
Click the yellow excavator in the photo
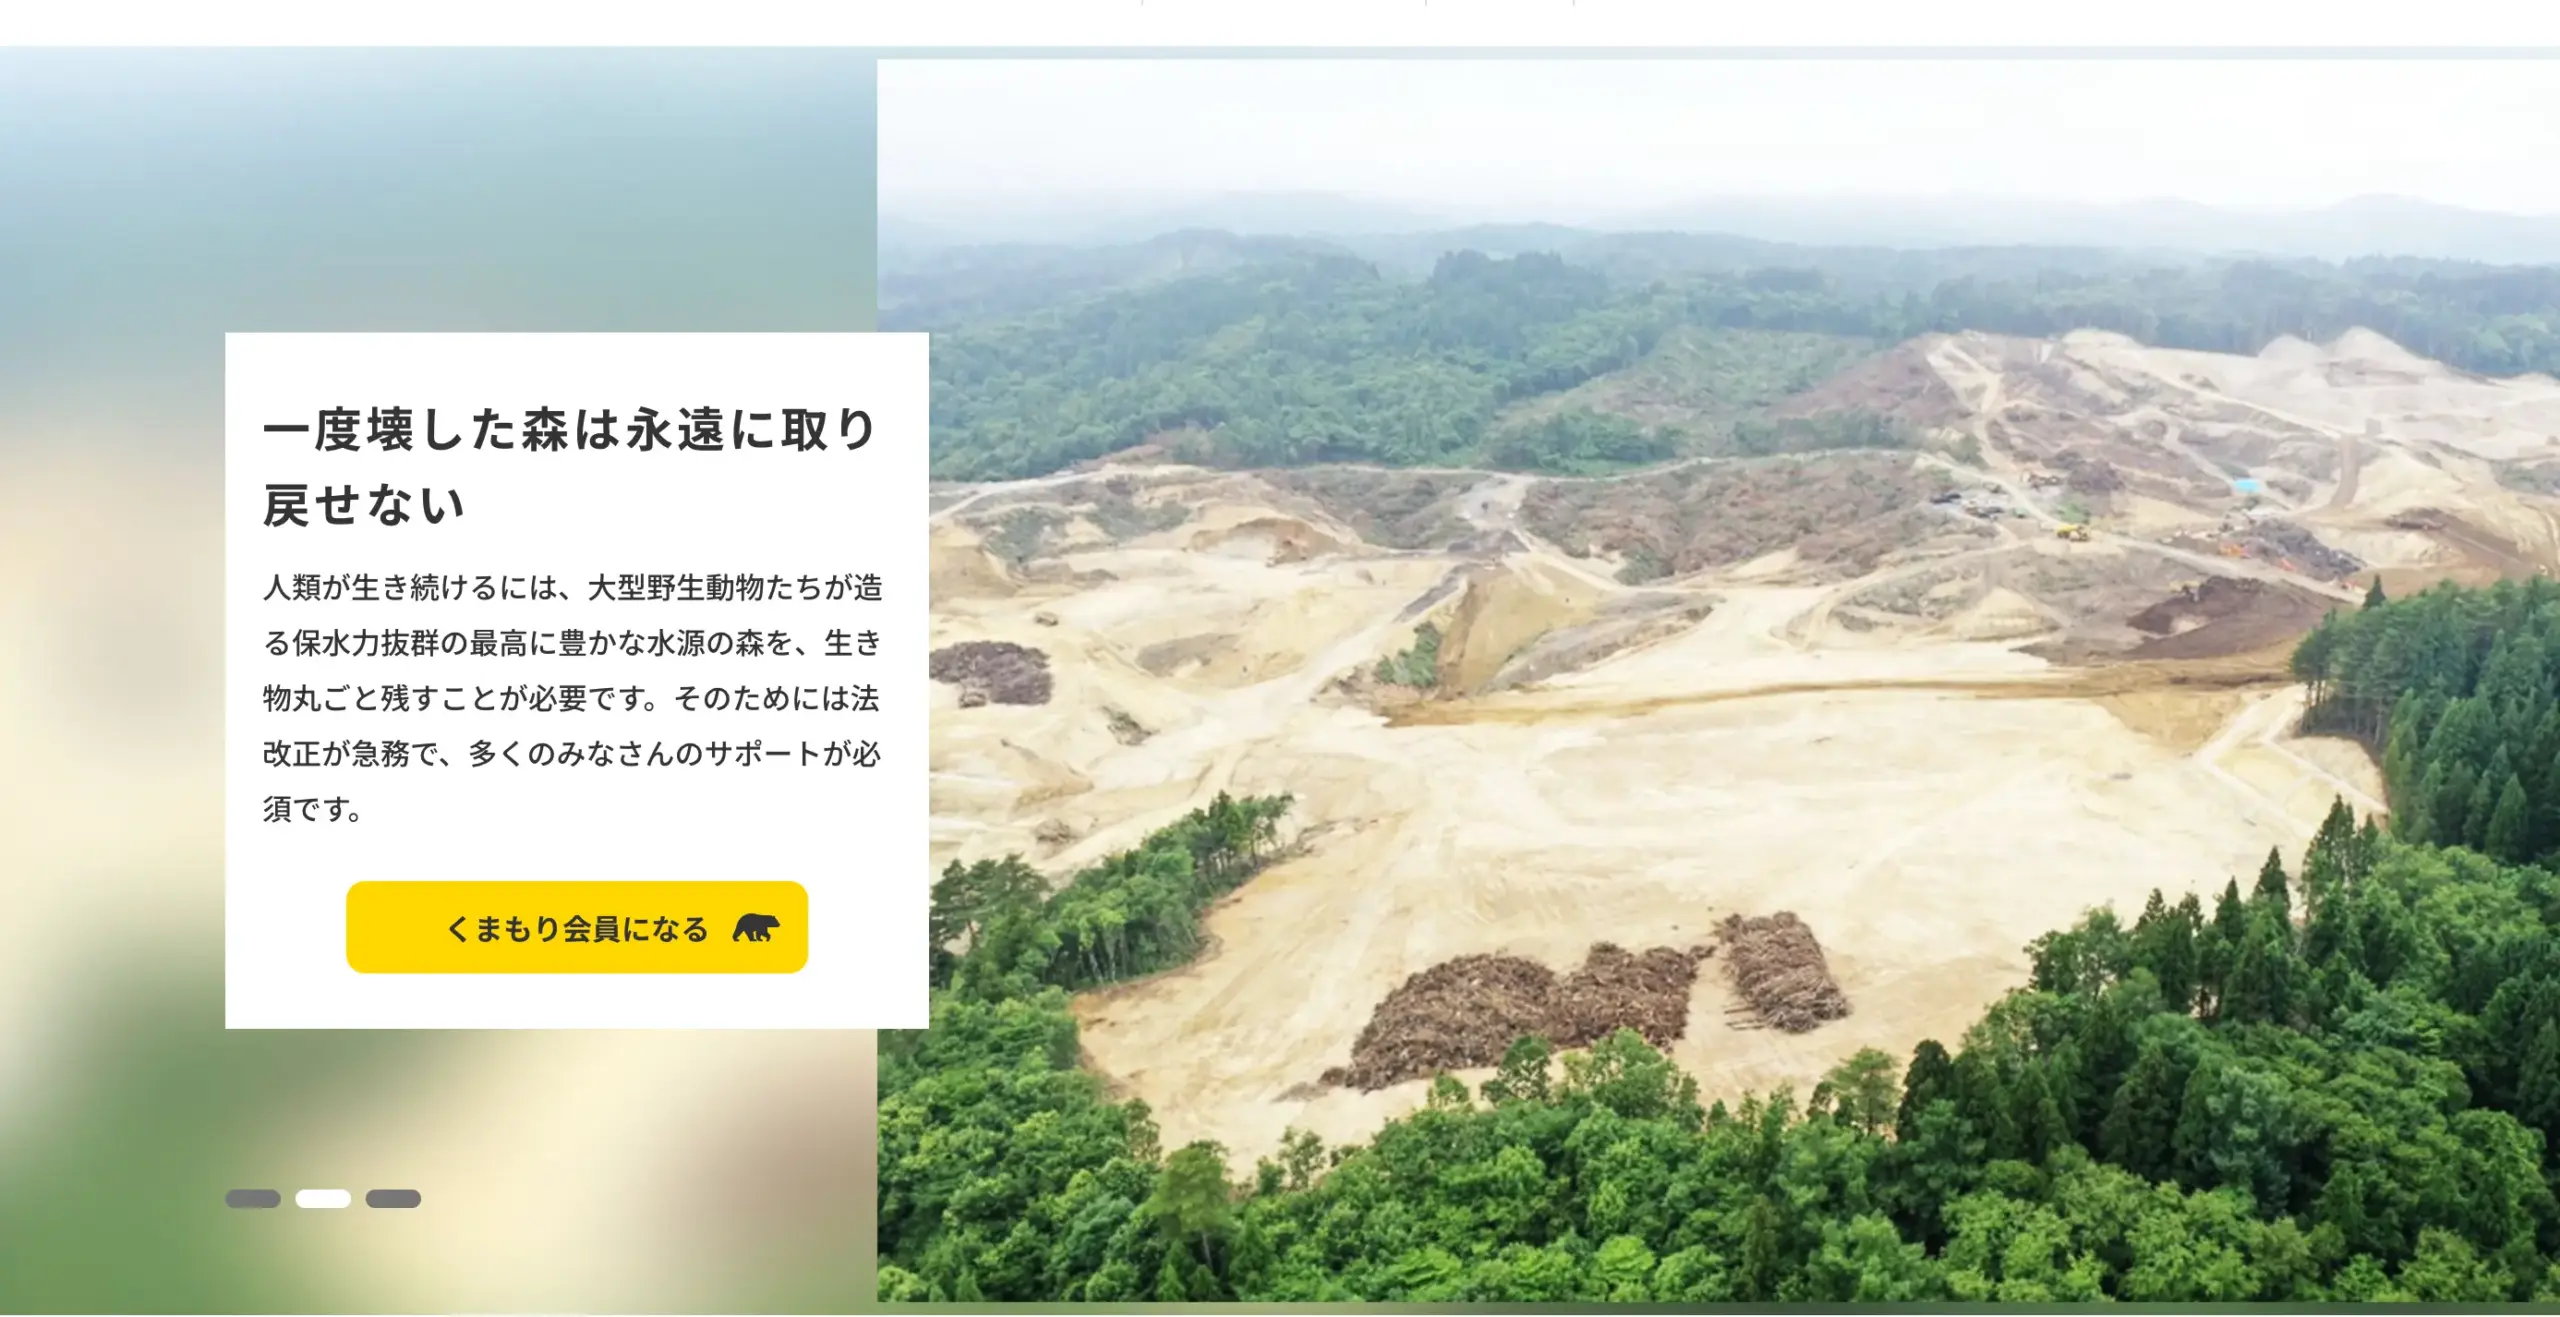pos(2071,531)
